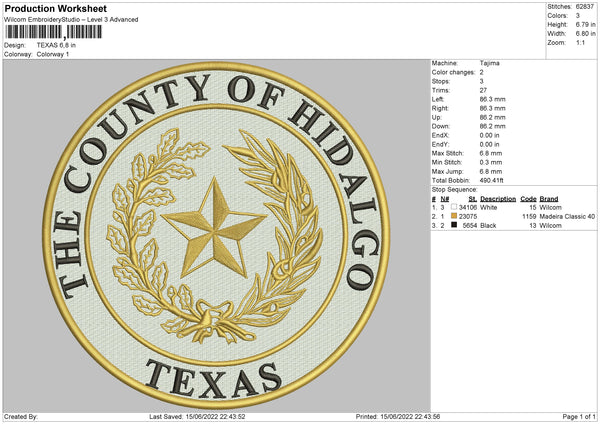The image size is (600, 424).
Task: Click the Colors count value 3
Action: coord(578,16)
